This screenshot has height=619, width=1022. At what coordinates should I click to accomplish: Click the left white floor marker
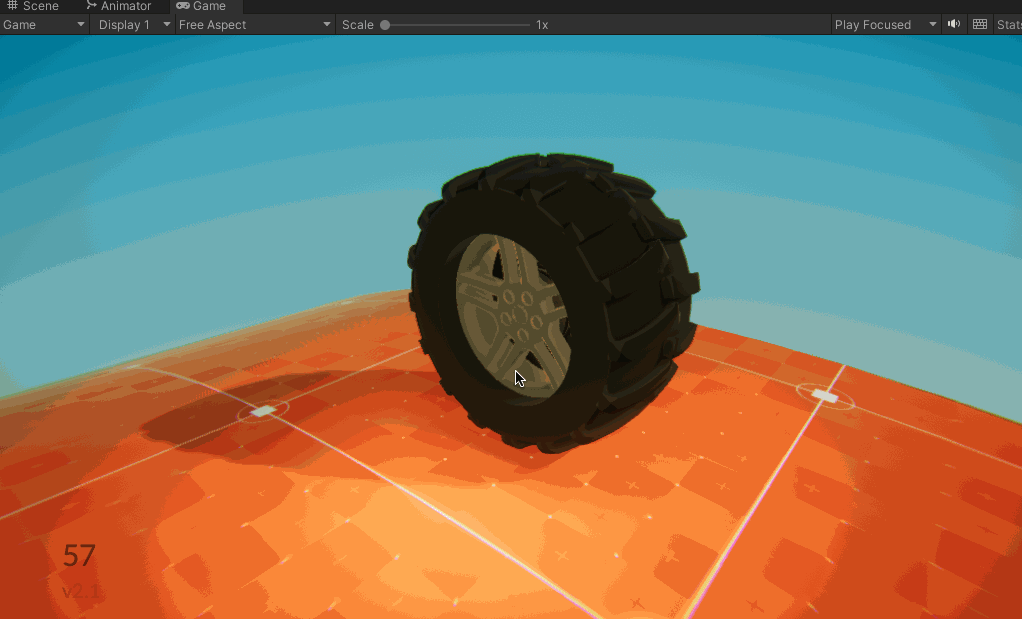click(x=263, y=411)
